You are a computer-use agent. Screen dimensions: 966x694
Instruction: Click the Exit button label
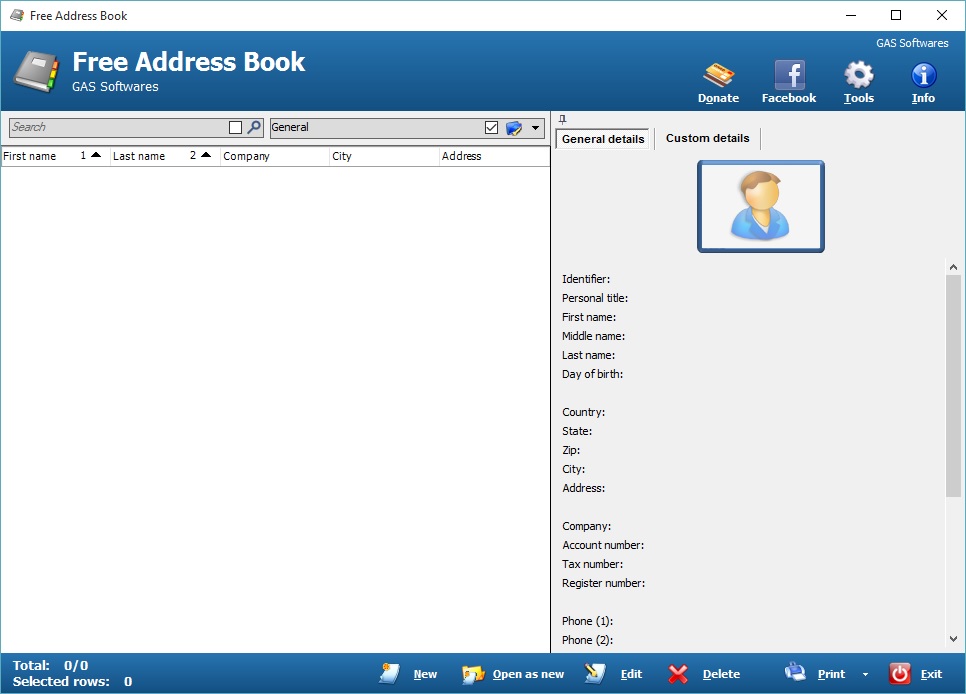tap(931, 674)
